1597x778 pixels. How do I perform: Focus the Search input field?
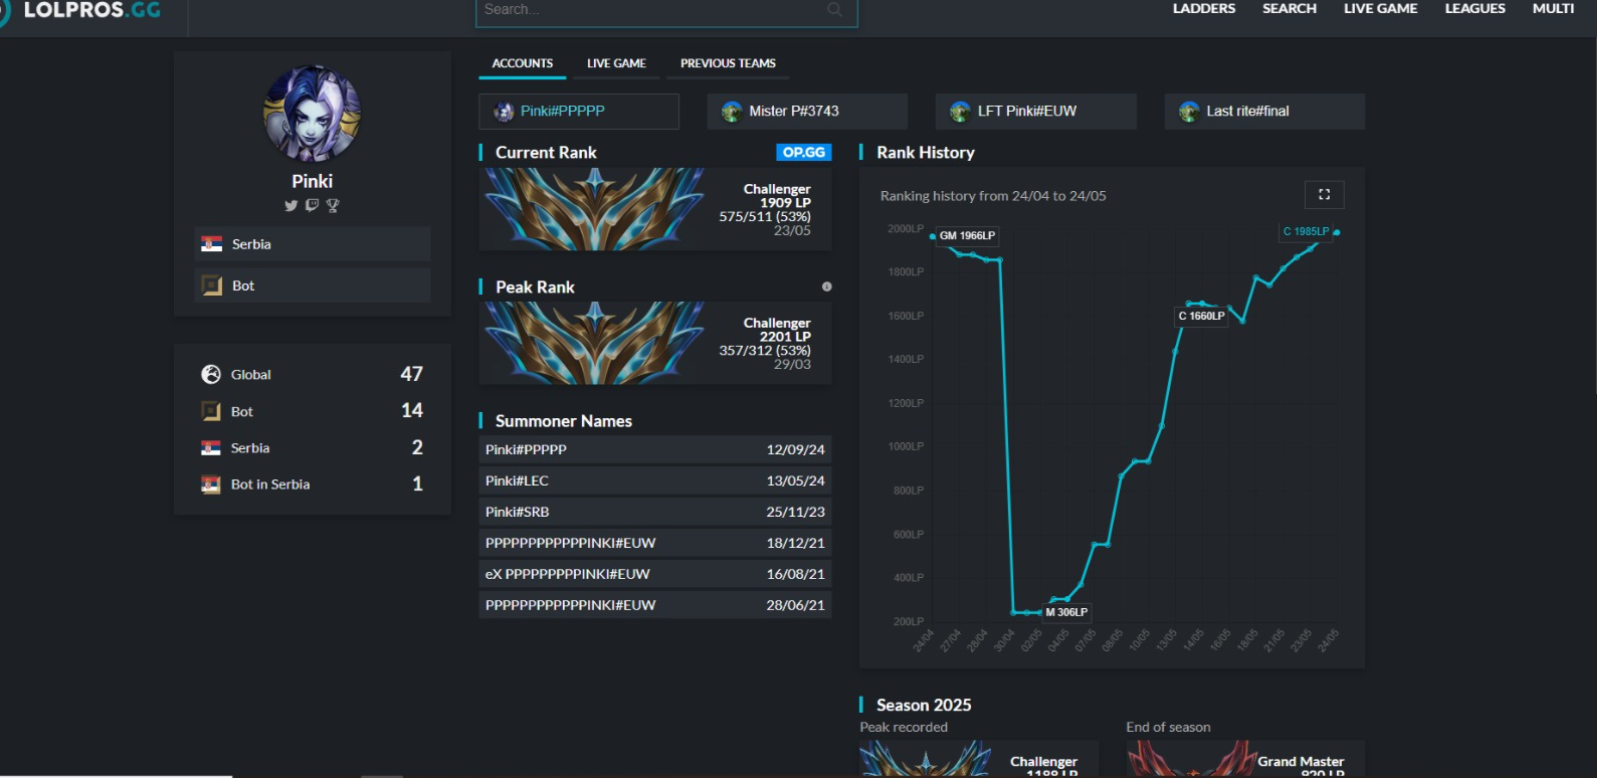tap(666, 10)
